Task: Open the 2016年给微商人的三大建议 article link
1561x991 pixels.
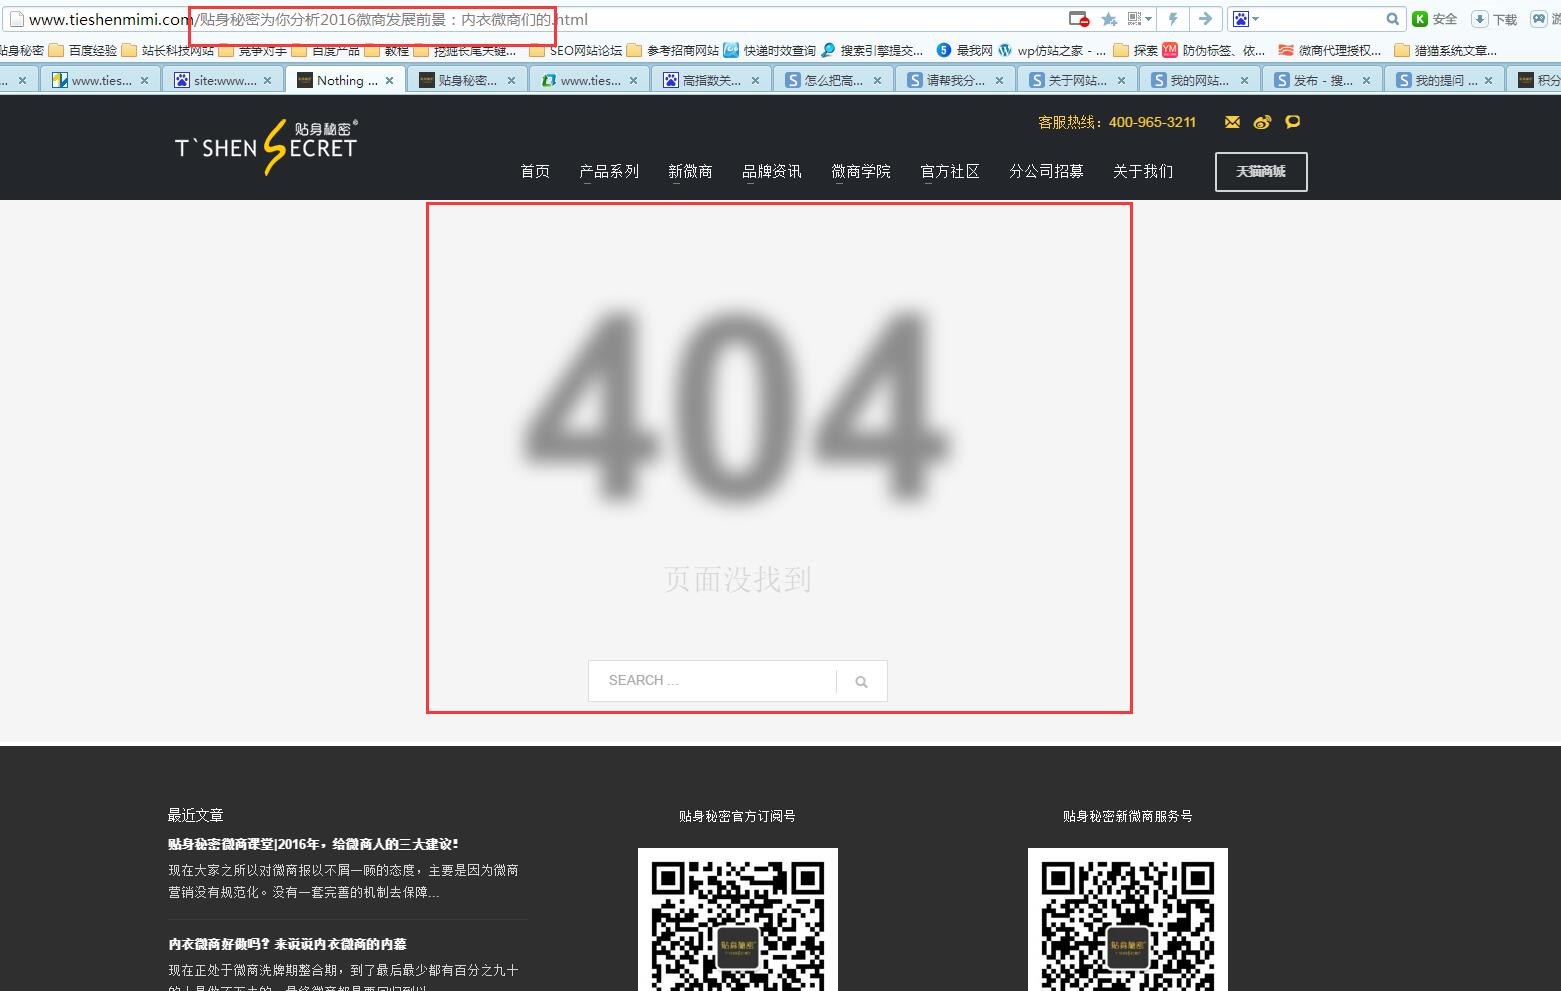Action: [313, 844]
